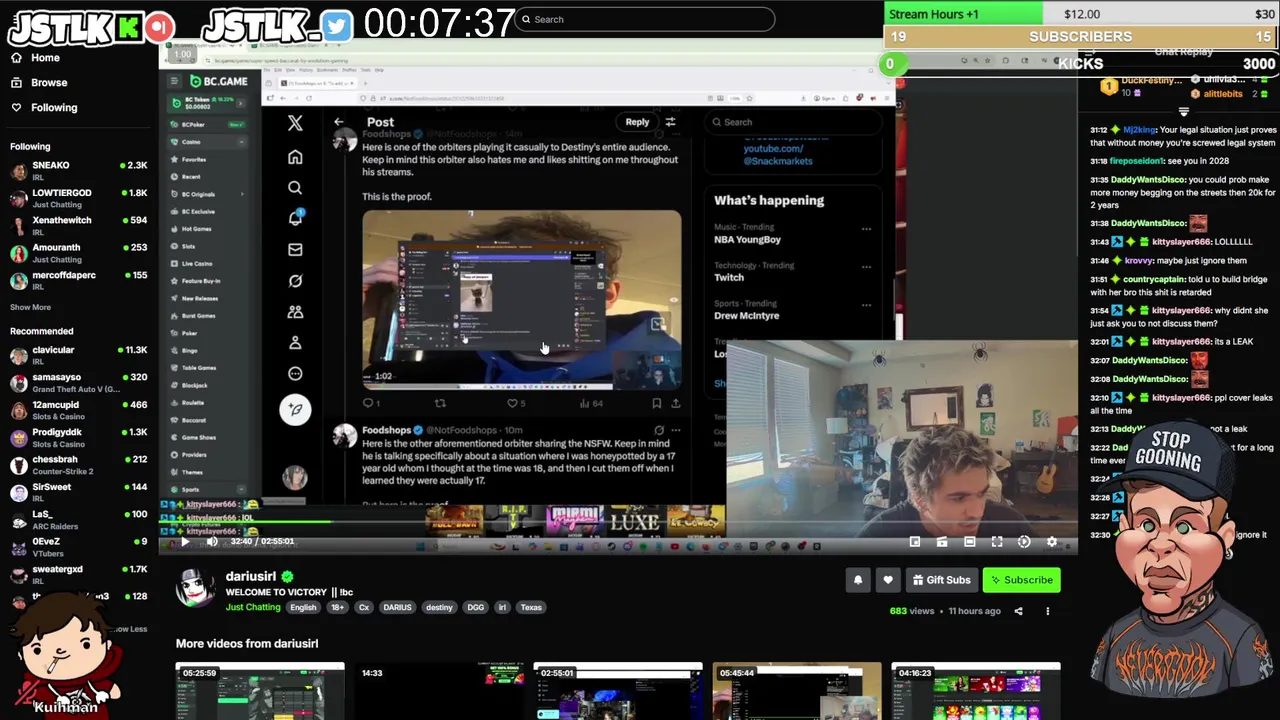Open chessbrah in Recommended list
This screenshot has width=1280, height=720.
point(78,465)
